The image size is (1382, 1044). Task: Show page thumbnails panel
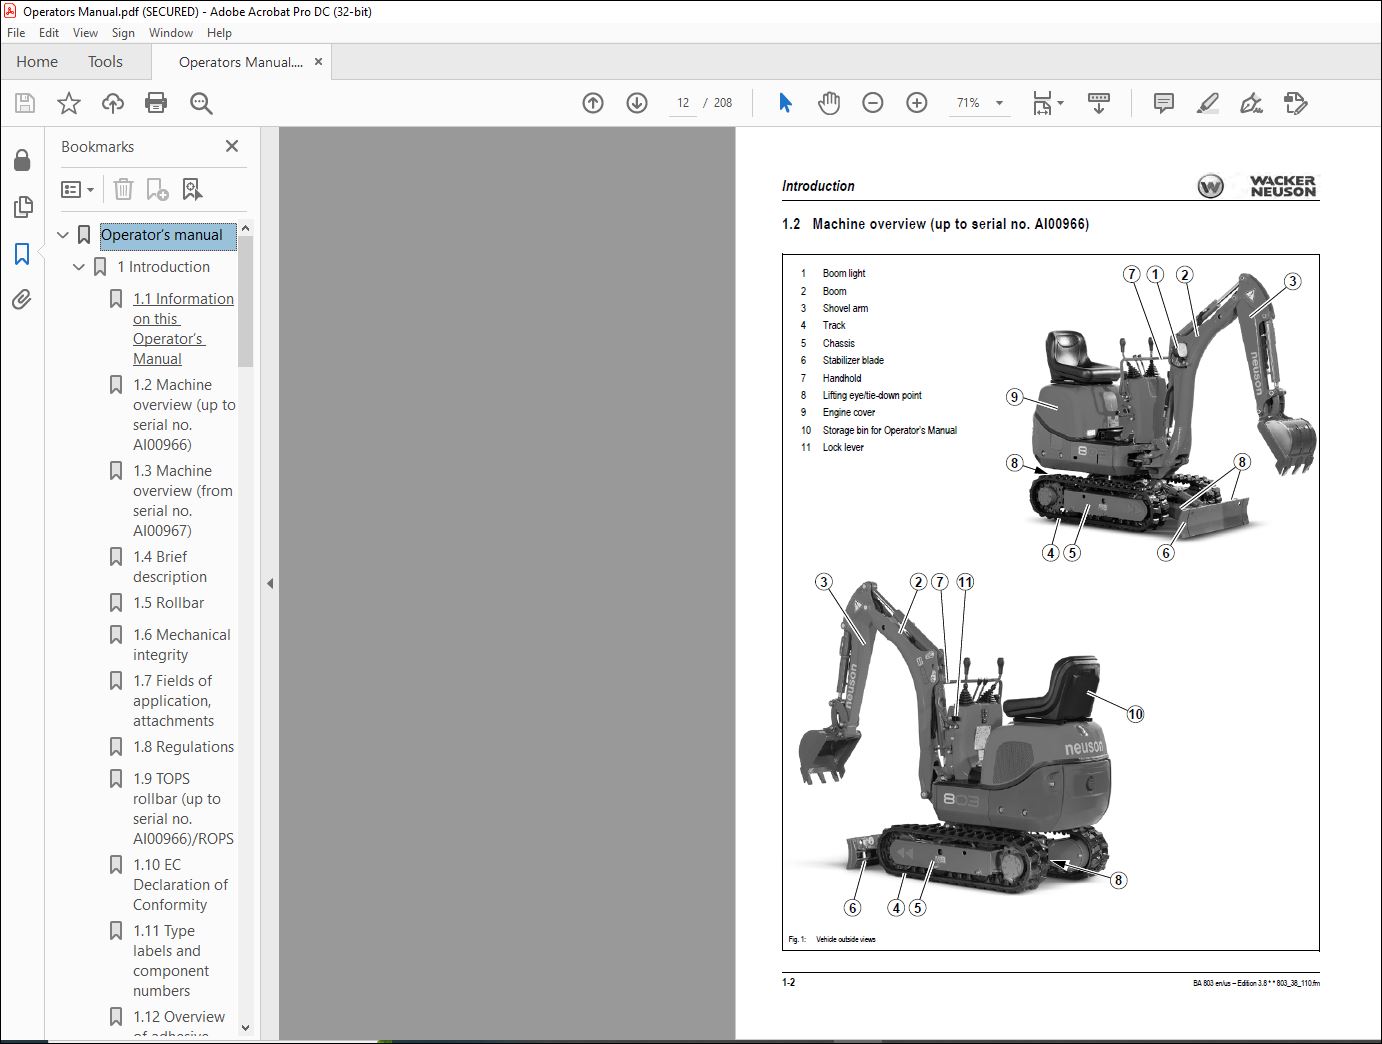(22, 207)
